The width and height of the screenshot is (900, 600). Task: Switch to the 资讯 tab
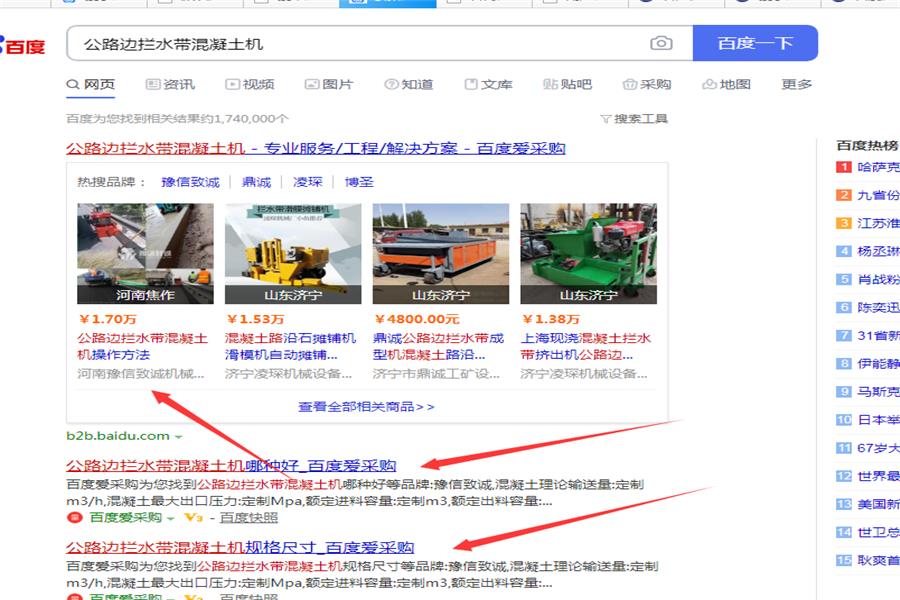(170, 84)
